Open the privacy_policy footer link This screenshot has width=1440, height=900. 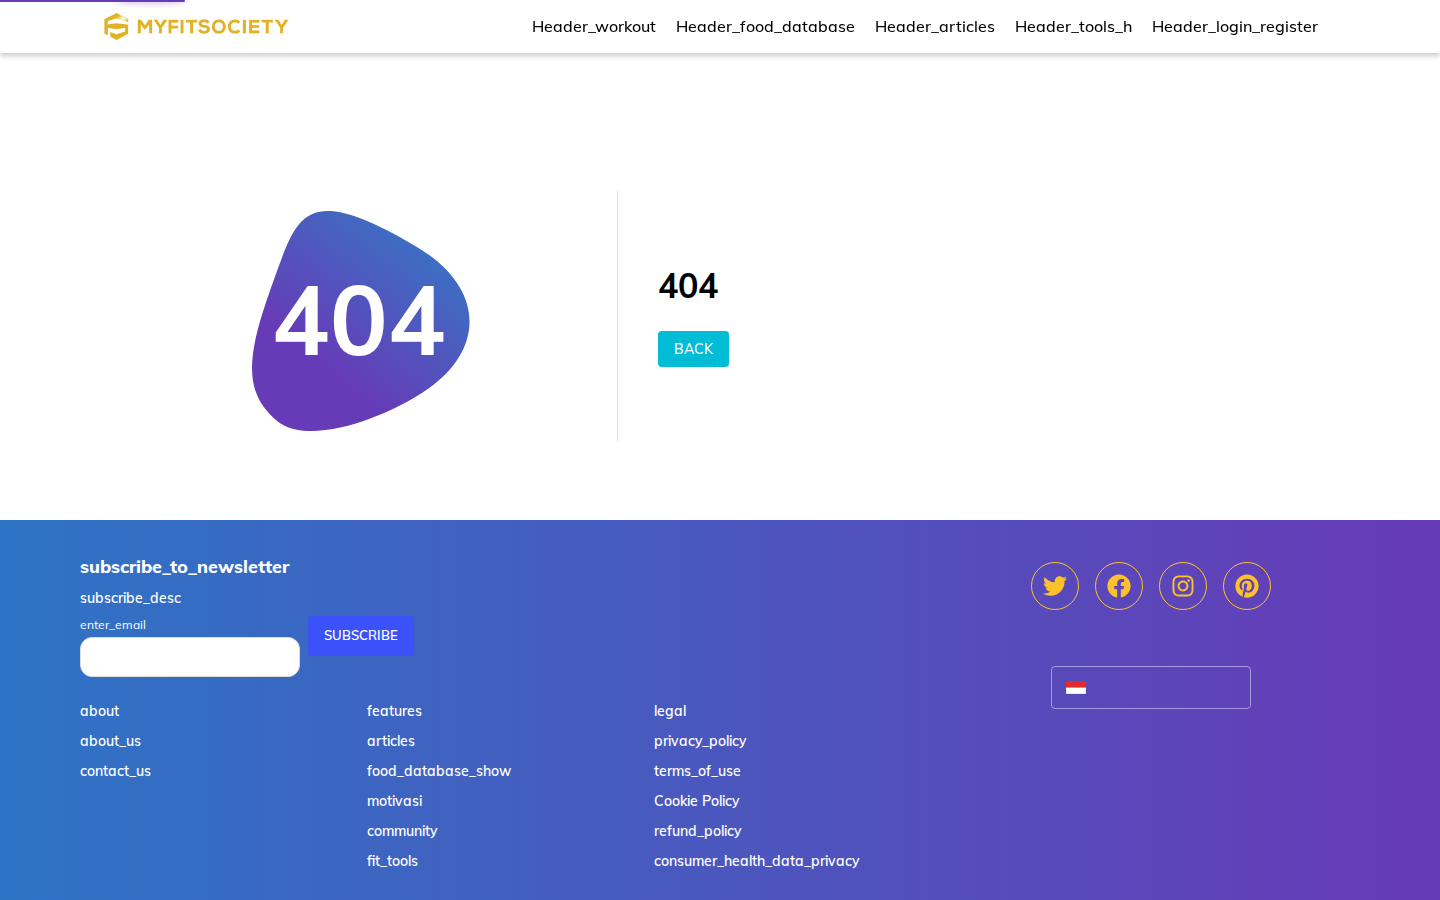click(x=700, y=741)
